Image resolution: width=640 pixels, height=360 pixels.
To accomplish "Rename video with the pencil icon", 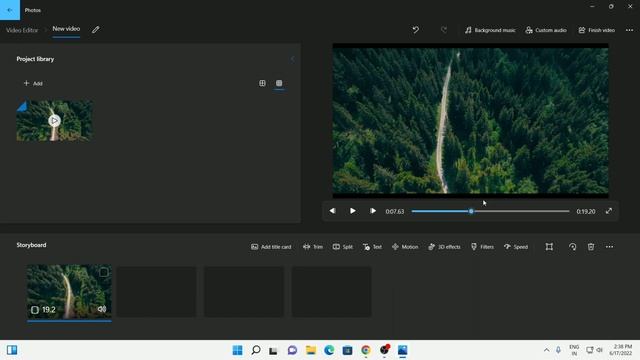I will [96, 29].
